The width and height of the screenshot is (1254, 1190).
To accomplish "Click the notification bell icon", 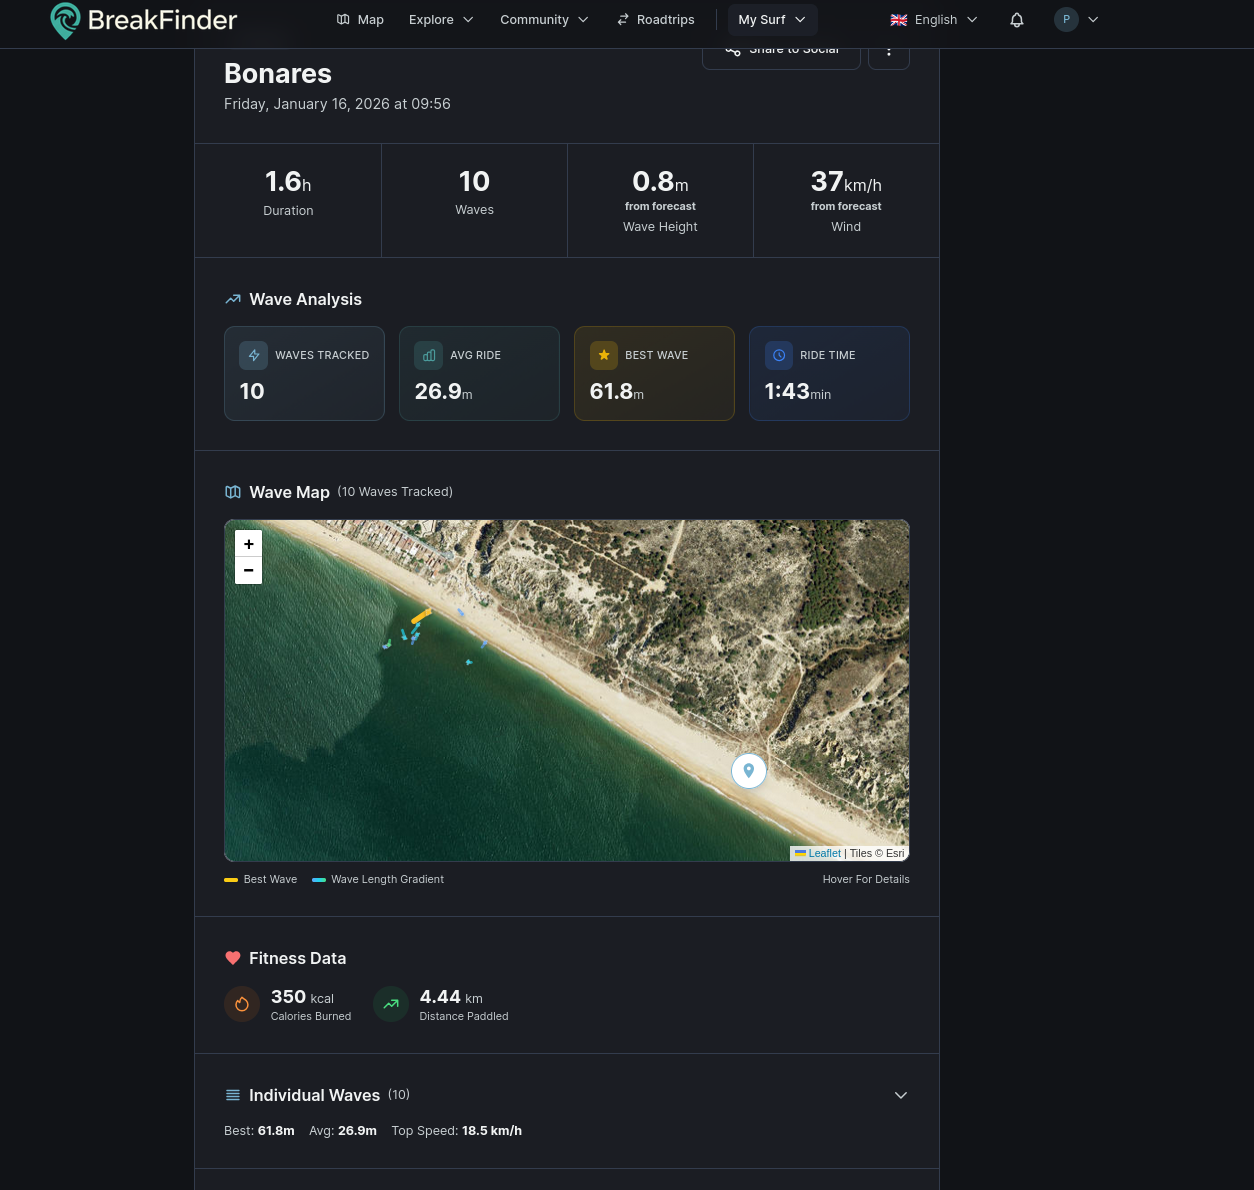I will pyautogui.click(x=1016, y=19).
